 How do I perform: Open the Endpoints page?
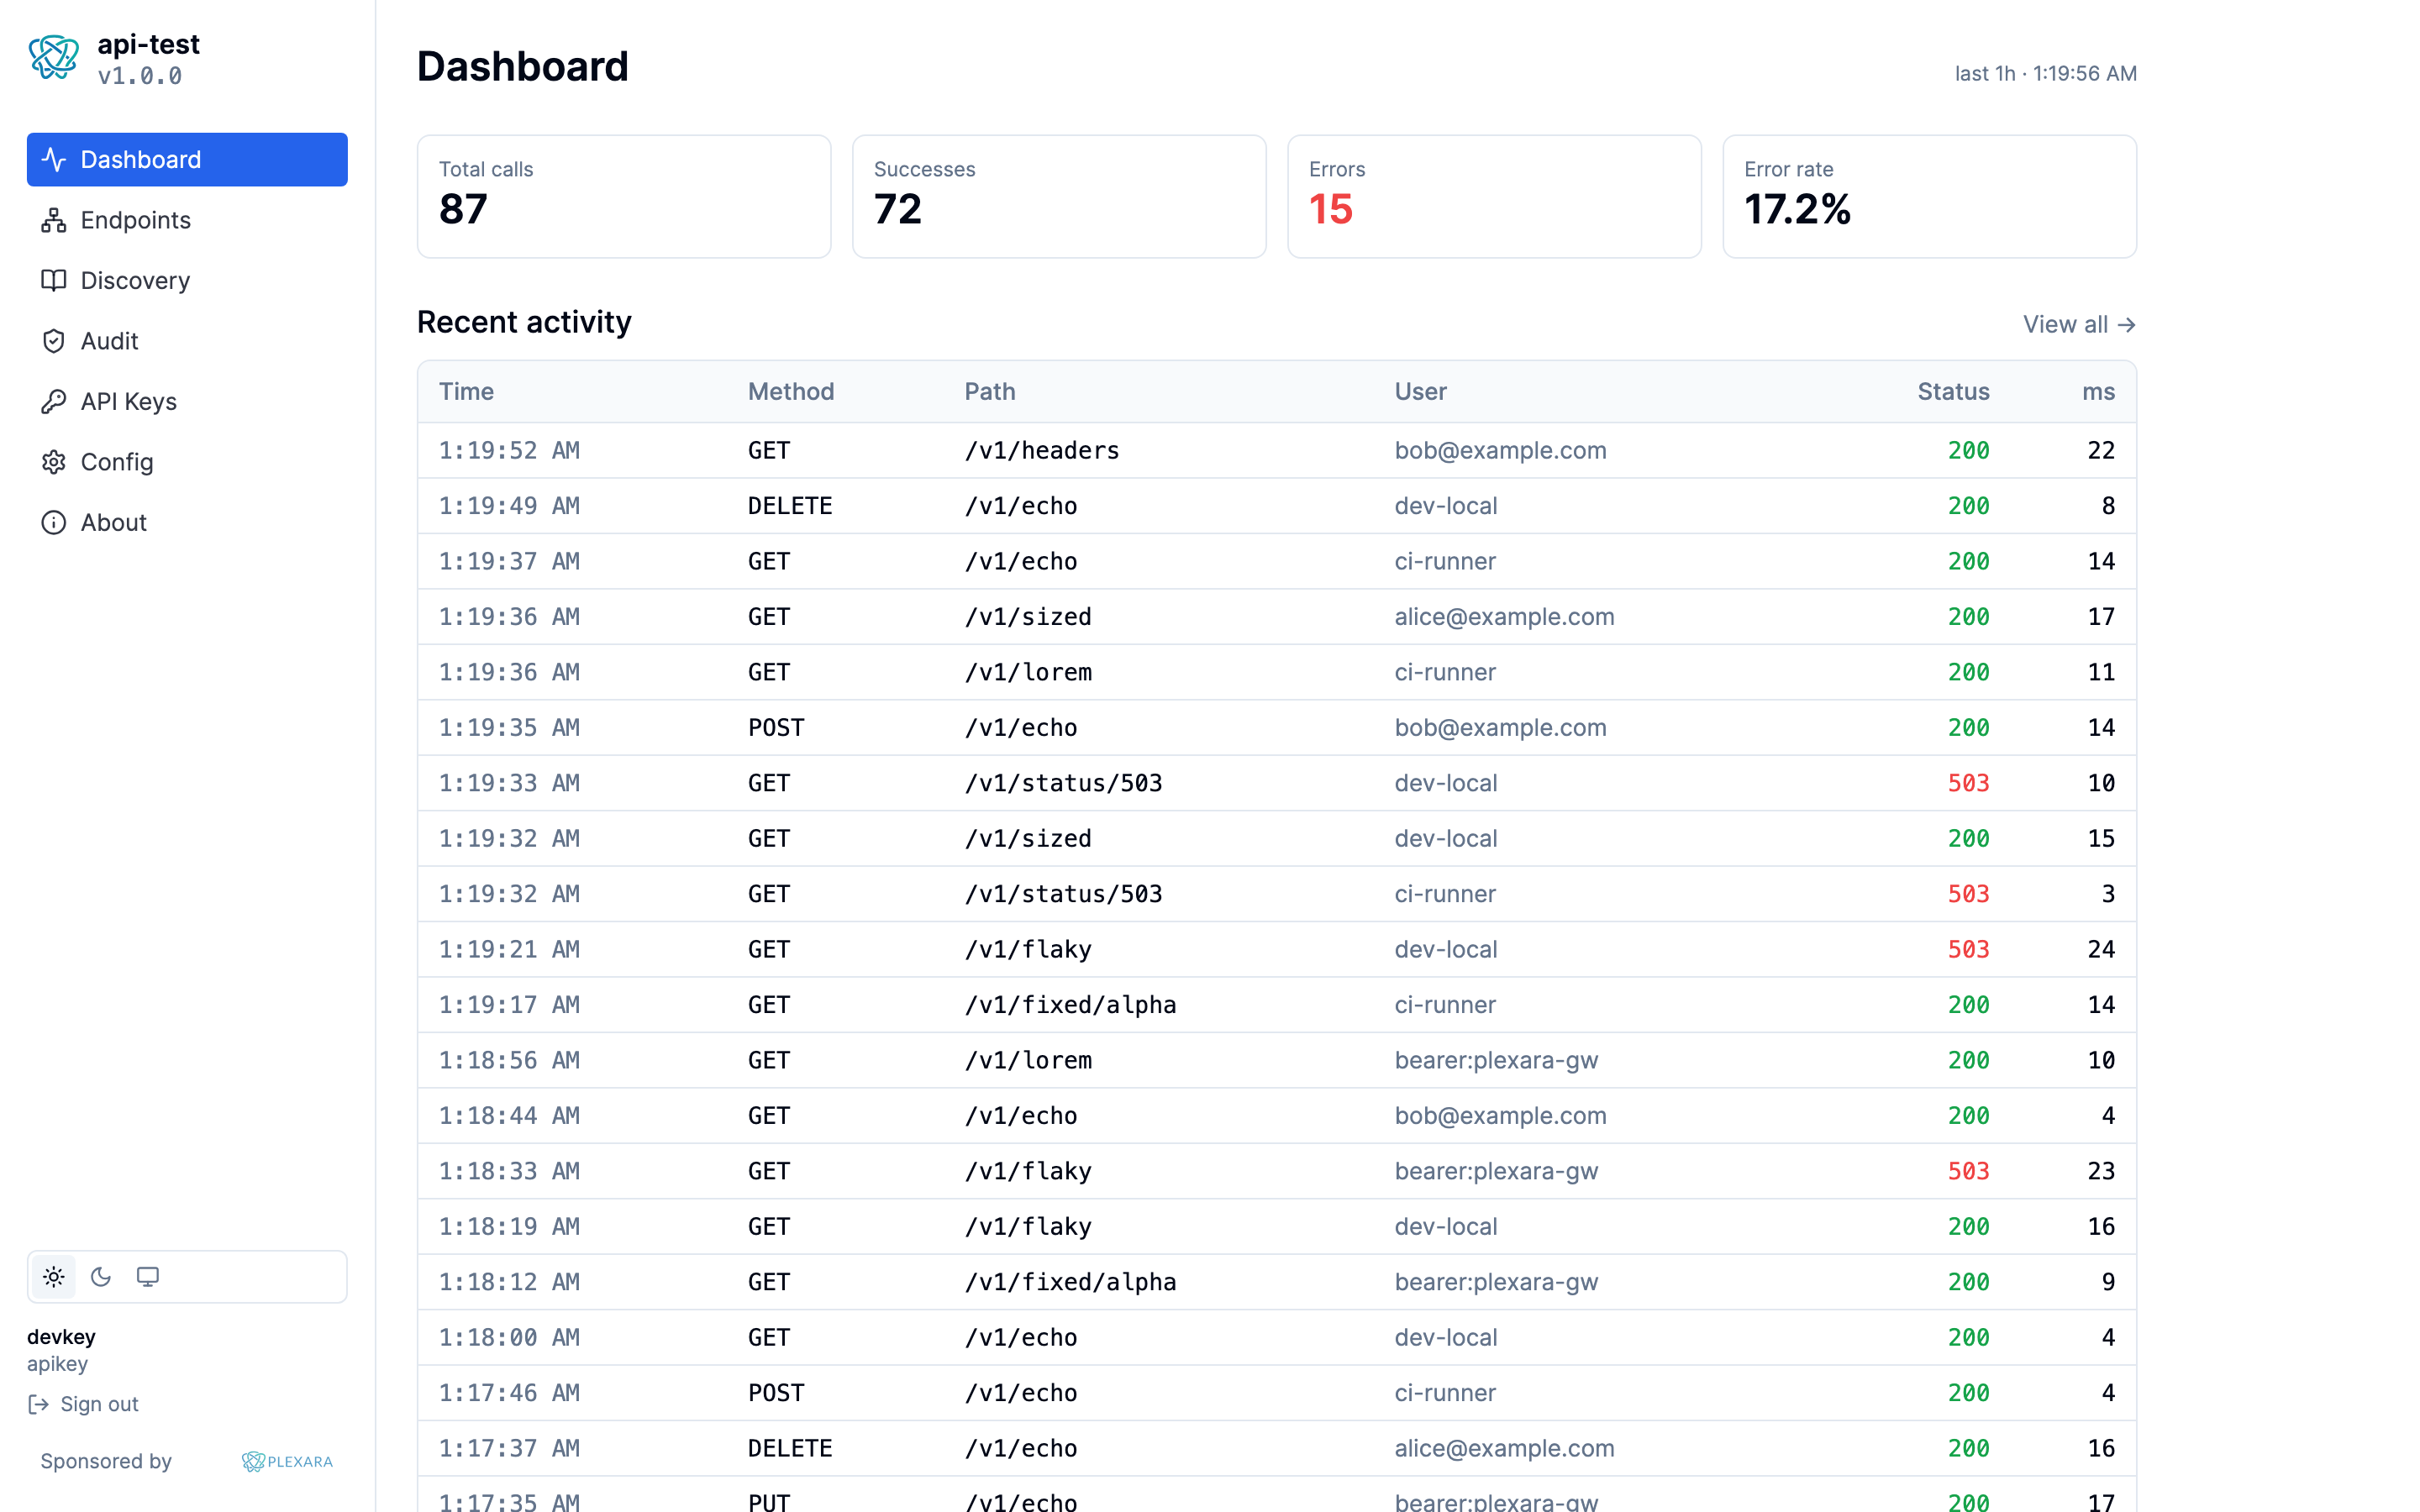[x=187, y=220]
